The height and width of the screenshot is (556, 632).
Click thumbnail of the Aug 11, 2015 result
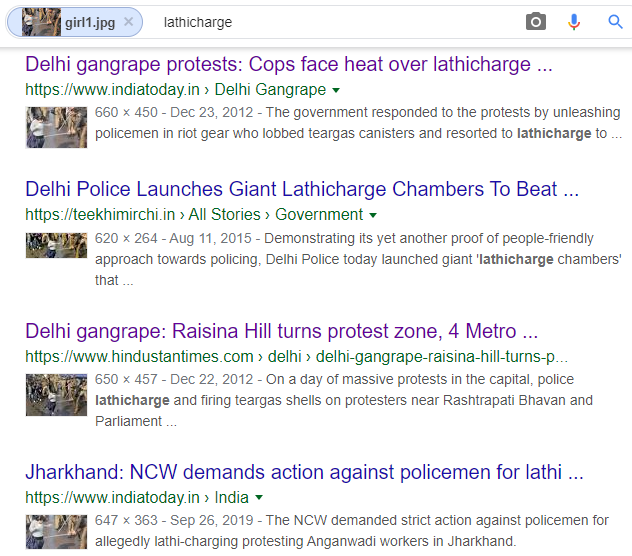click(56, 245)
